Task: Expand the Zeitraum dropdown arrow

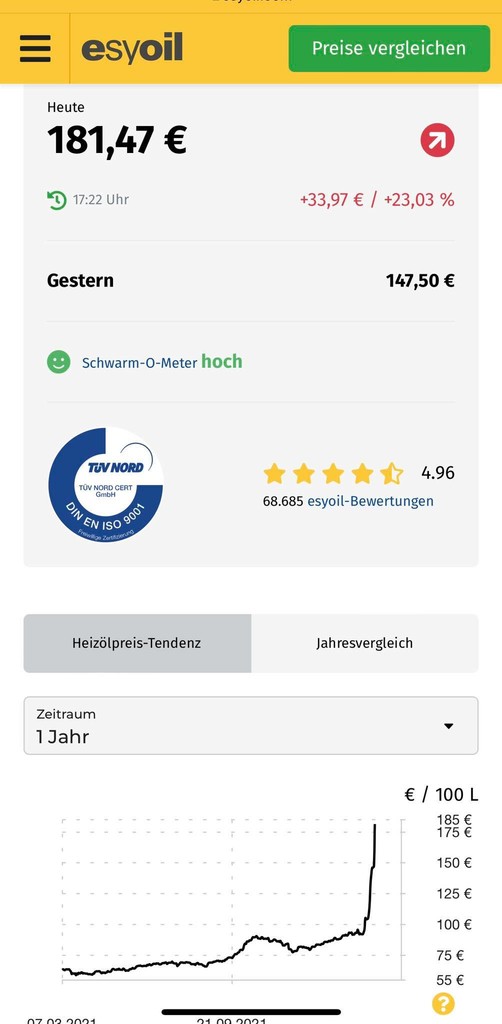Action: pos(448,726)
